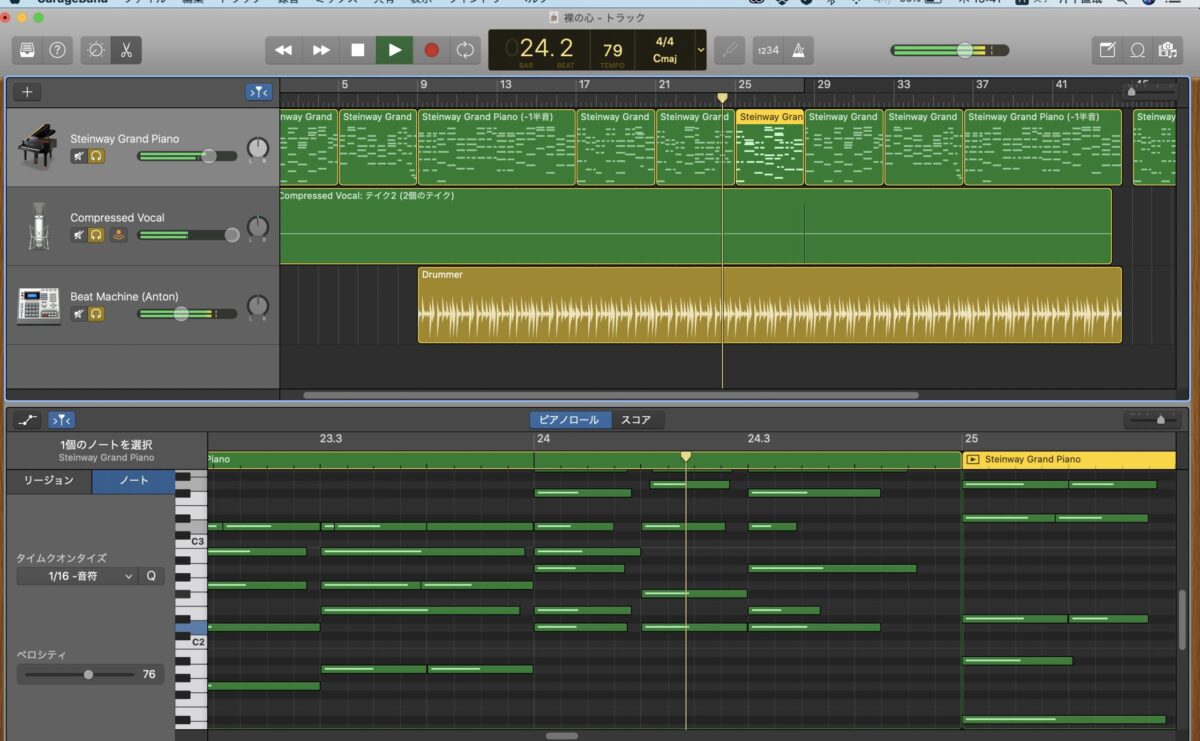Viewport: 1200px width, 741px height.
Task: Open the Note Pad icon
Action: [1107, 50]
